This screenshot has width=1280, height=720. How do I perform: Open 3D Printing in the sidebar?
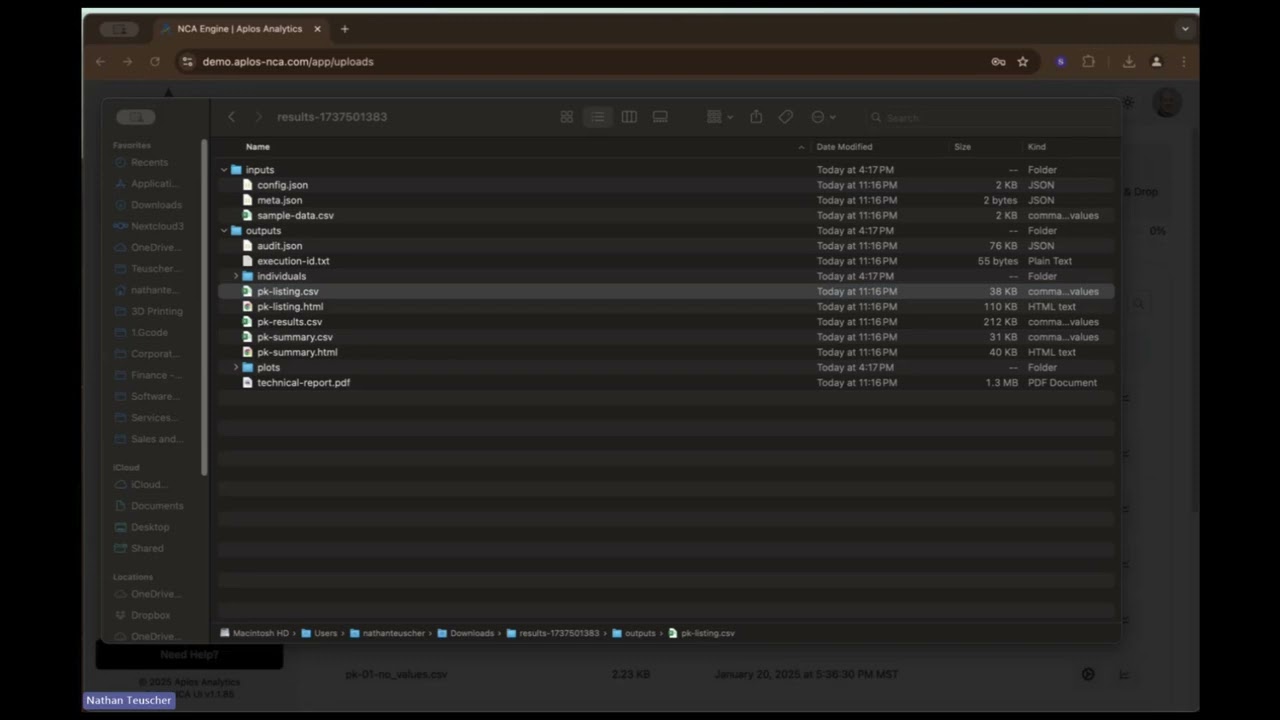pyautogui.click(x=157, y=311)
